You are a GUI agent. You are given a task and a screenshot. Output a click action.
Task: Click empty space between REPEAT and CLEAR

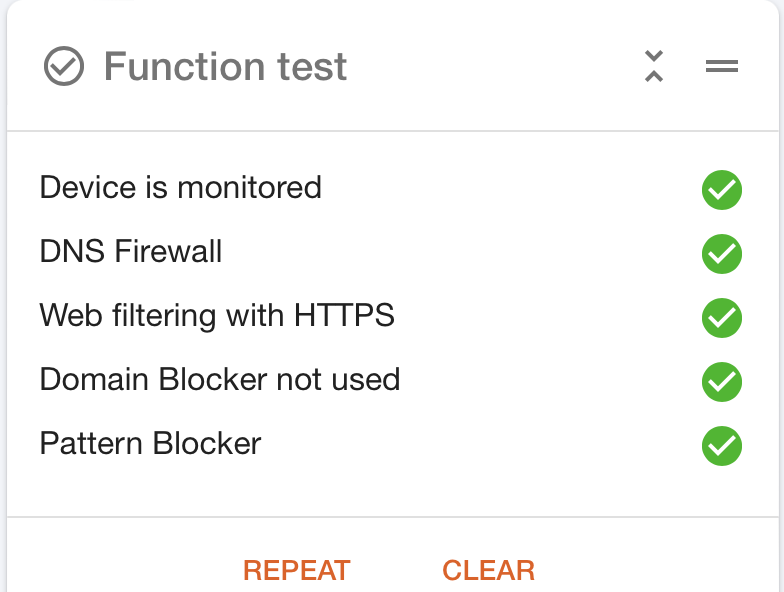[396, 570]
